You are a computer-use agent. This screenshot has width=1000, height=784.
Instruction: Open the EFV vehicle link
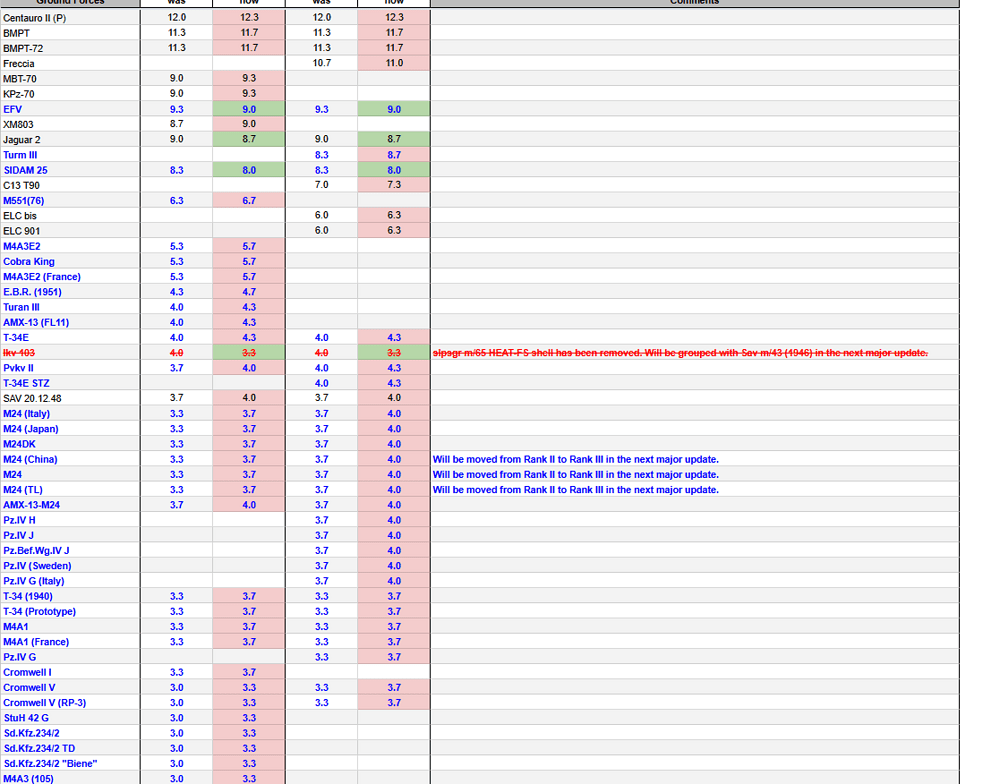[x=12, y=109]
